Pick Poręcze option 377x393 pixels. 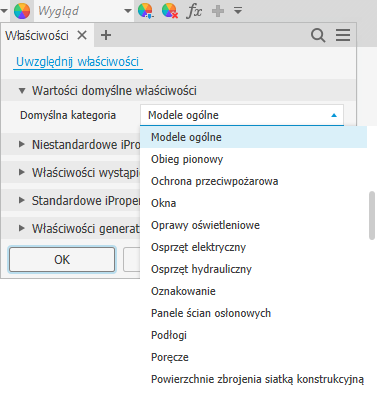(253, 357)
